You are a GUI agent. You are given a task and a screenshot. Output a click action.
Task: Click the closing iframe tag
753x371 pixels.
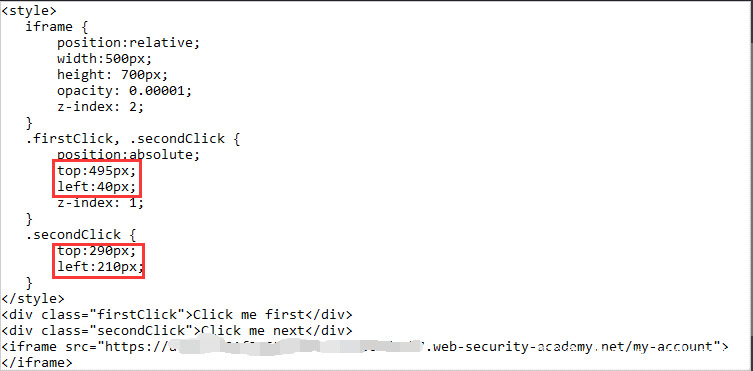tap(37, 362)
